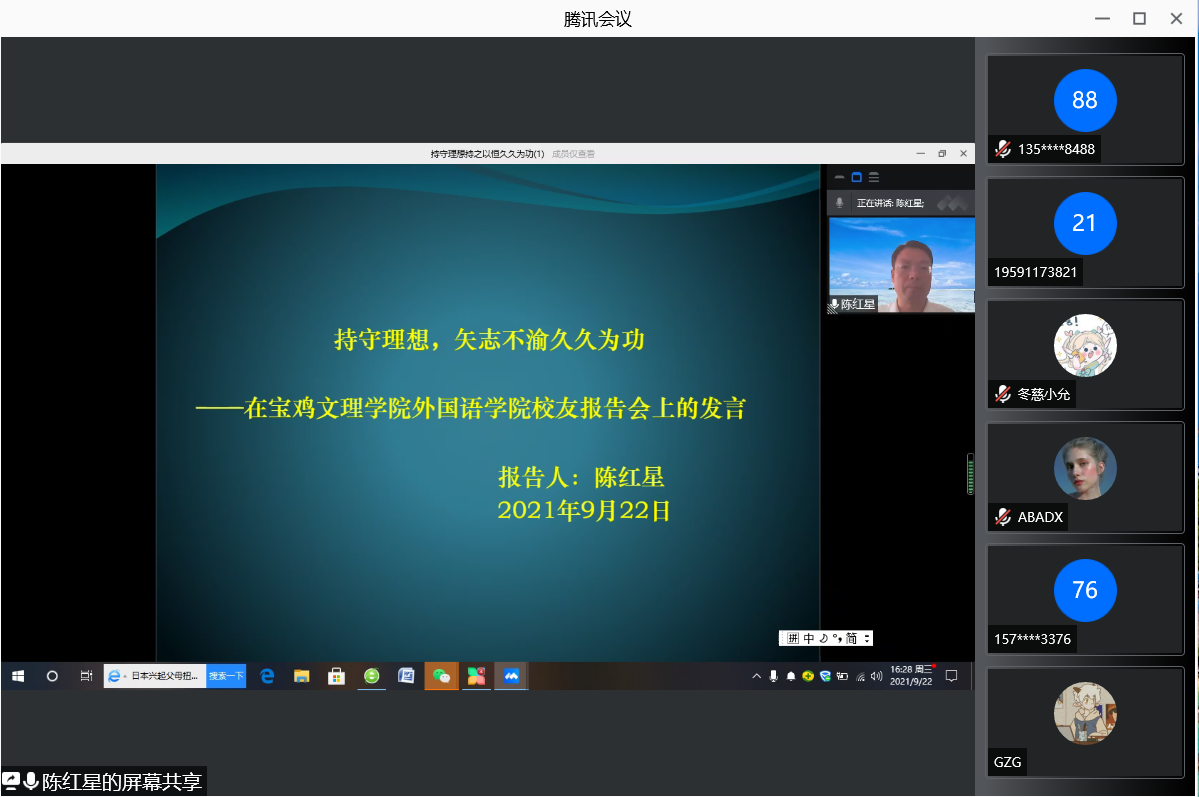
Task: Open the Microsoft Store taskbar icon
Action: 337,676
